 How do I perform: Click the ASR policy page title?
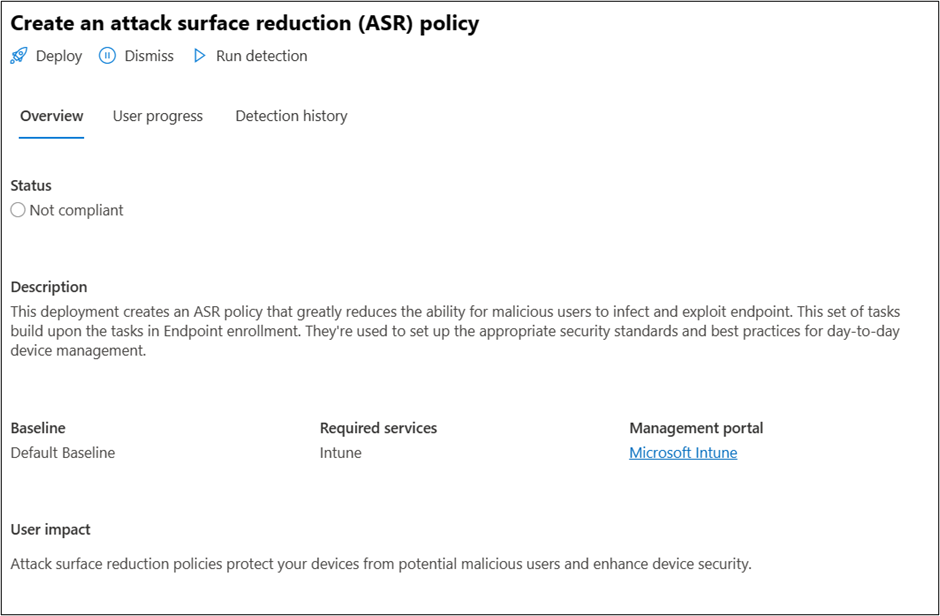tap(245, 23)
